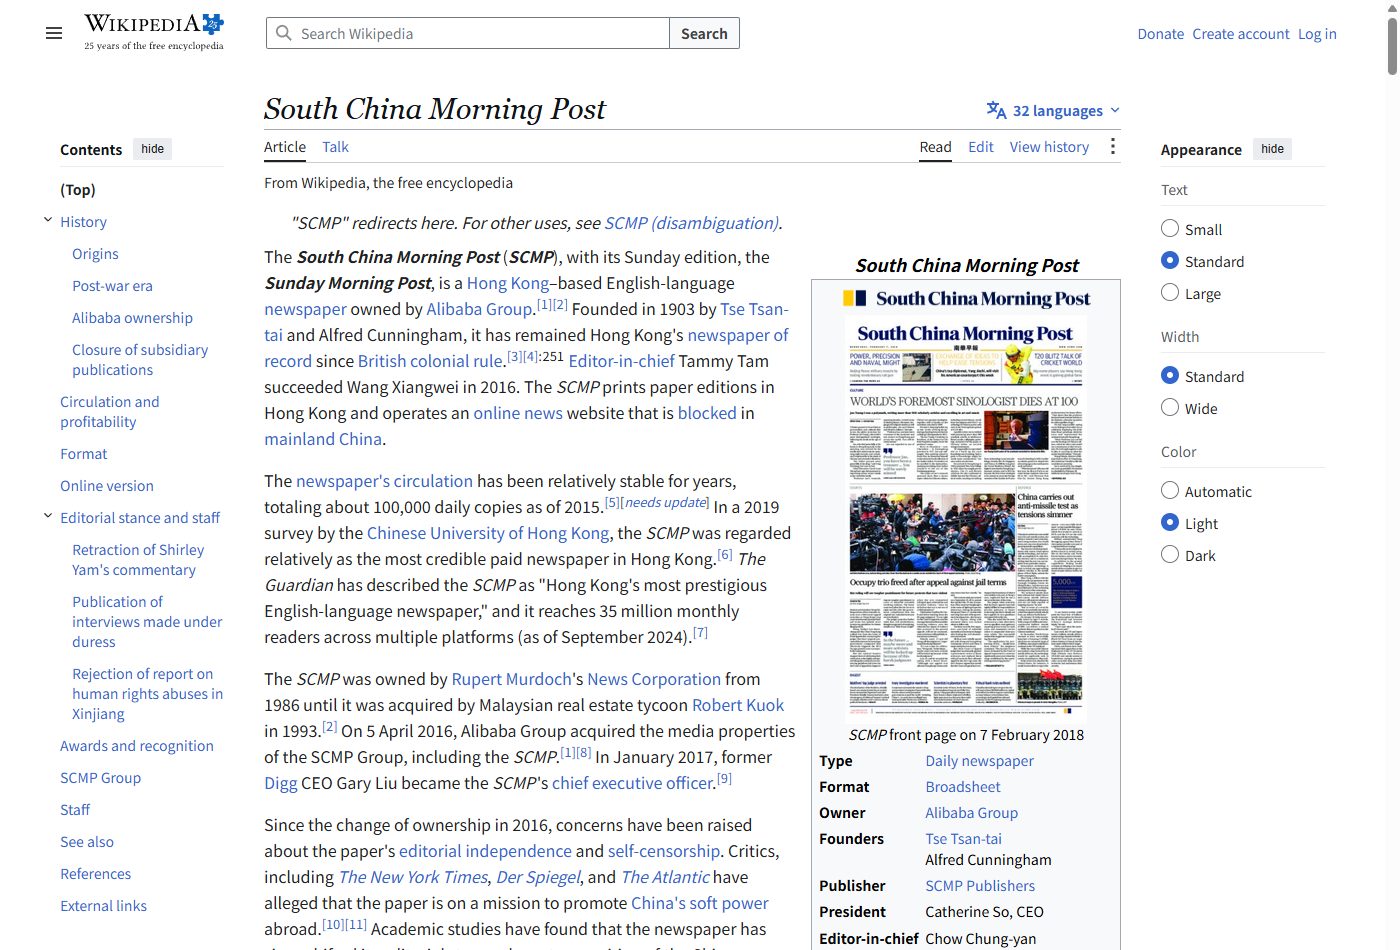Viewport: 1400px width, 950px height.
Task: Open Broadsheet link in infobox
Action: coord(962,787)
